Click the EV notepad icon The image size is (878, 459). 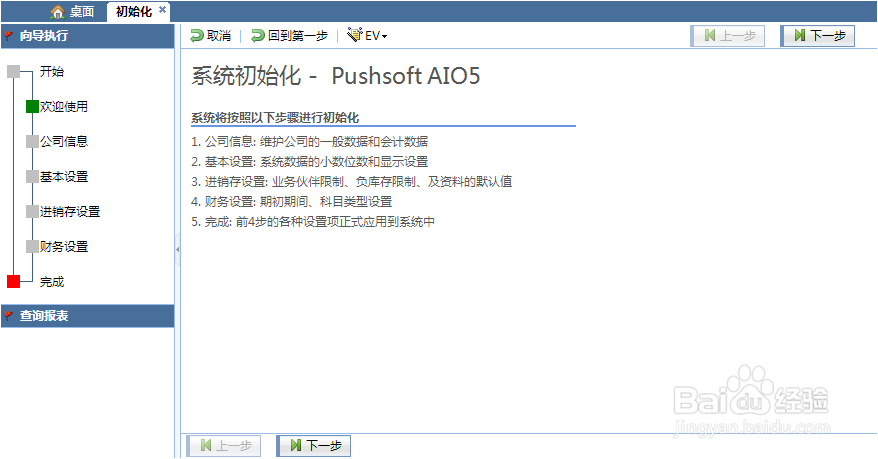click(x=354, y=35)
